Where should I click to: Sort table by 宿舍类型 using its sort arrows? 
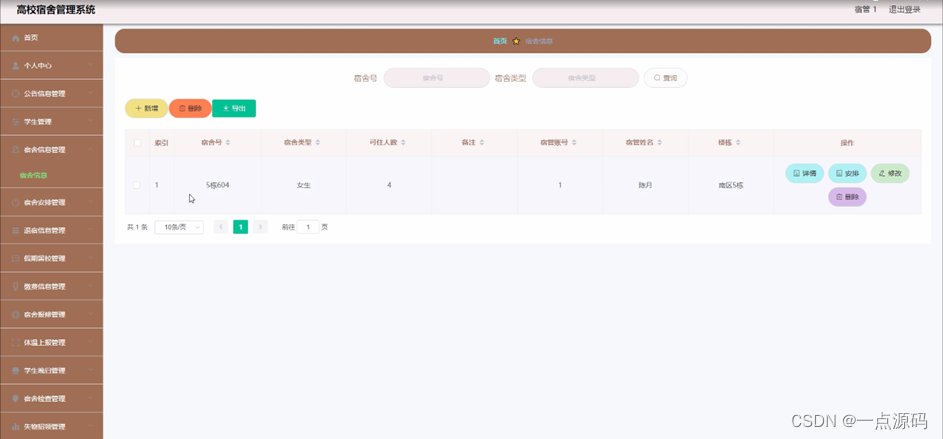(318, 143)
